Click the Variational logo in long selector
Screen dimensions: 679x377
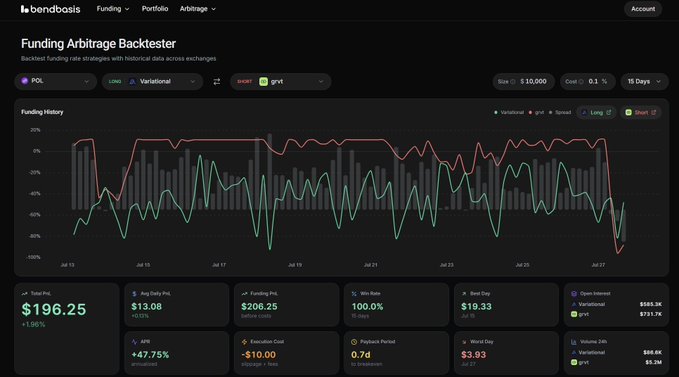(133, 81)
